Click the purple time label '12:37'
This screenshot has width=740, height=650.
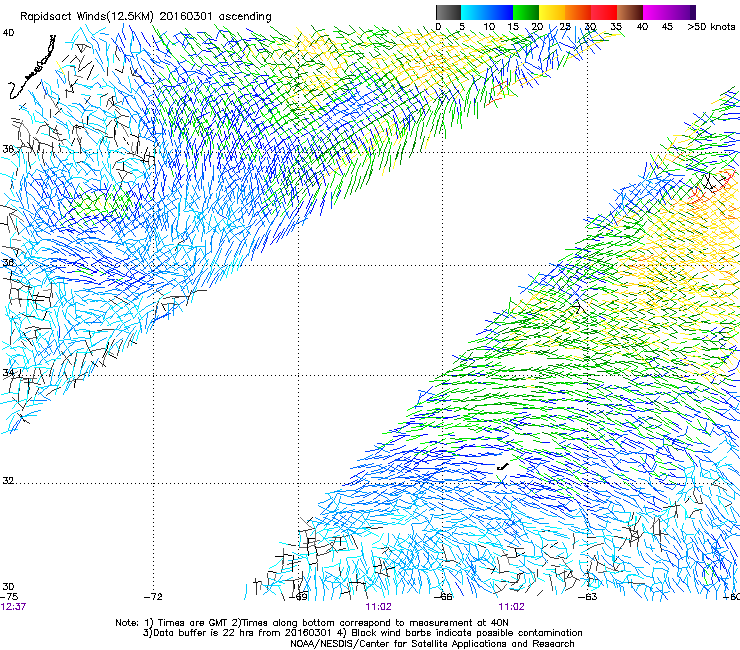point(13,607)
